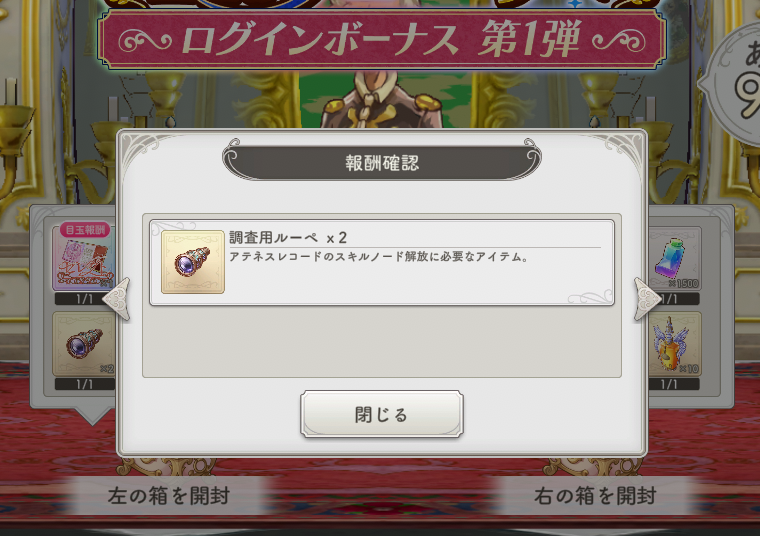Viewport: 760px width, 536px height.
Task: Click the loupe x2 icon in left panel
Action: (x=84, y=344)
